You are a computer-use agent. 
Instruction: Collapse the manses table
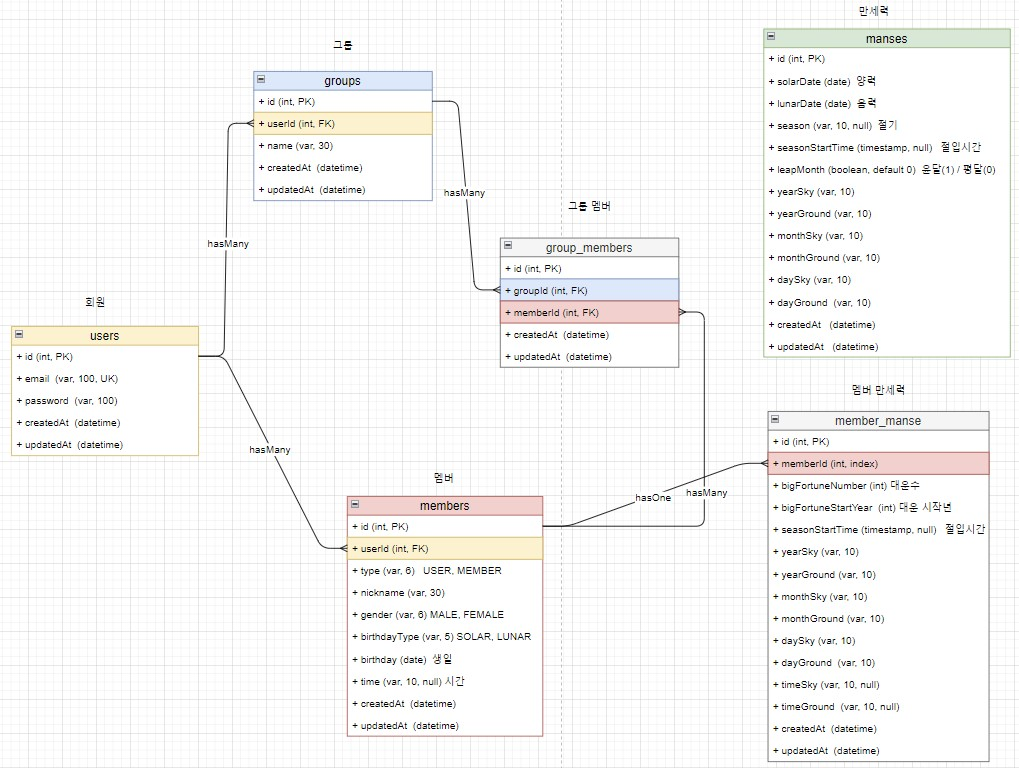click(x=771, y=36)
